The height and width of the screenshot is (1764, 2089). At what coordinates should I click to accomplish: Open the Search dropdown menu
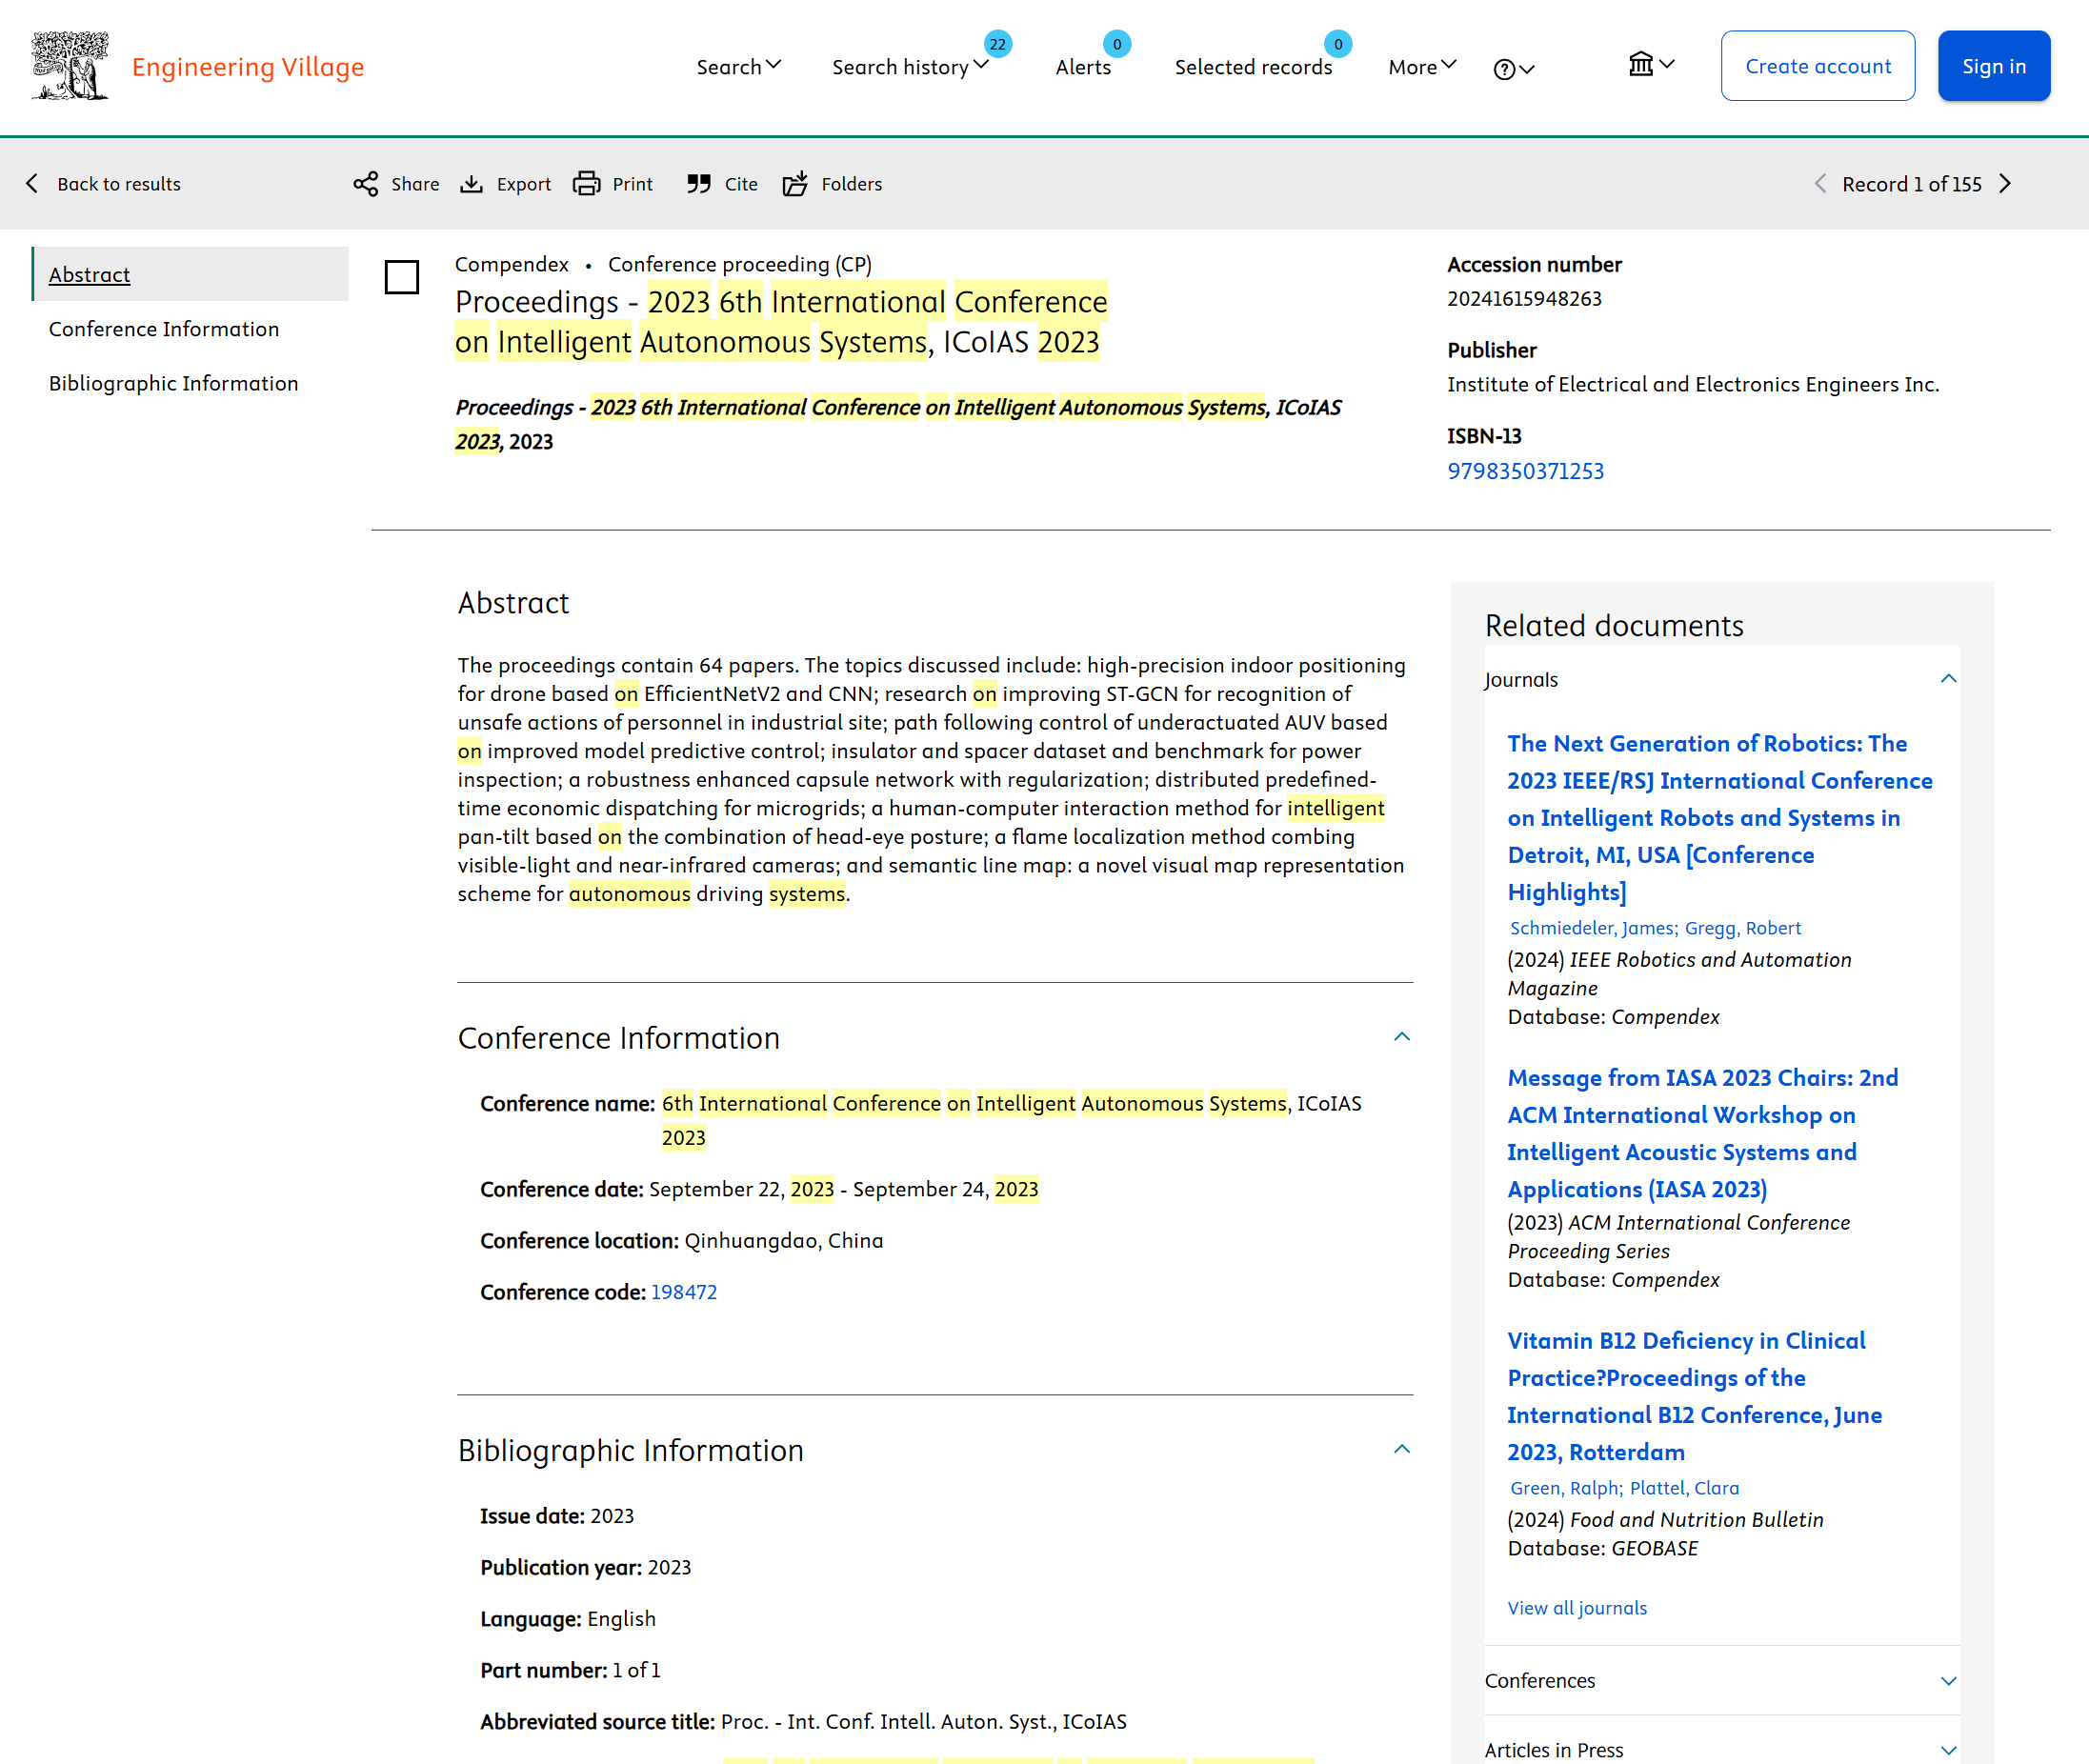tap(739, 67)
